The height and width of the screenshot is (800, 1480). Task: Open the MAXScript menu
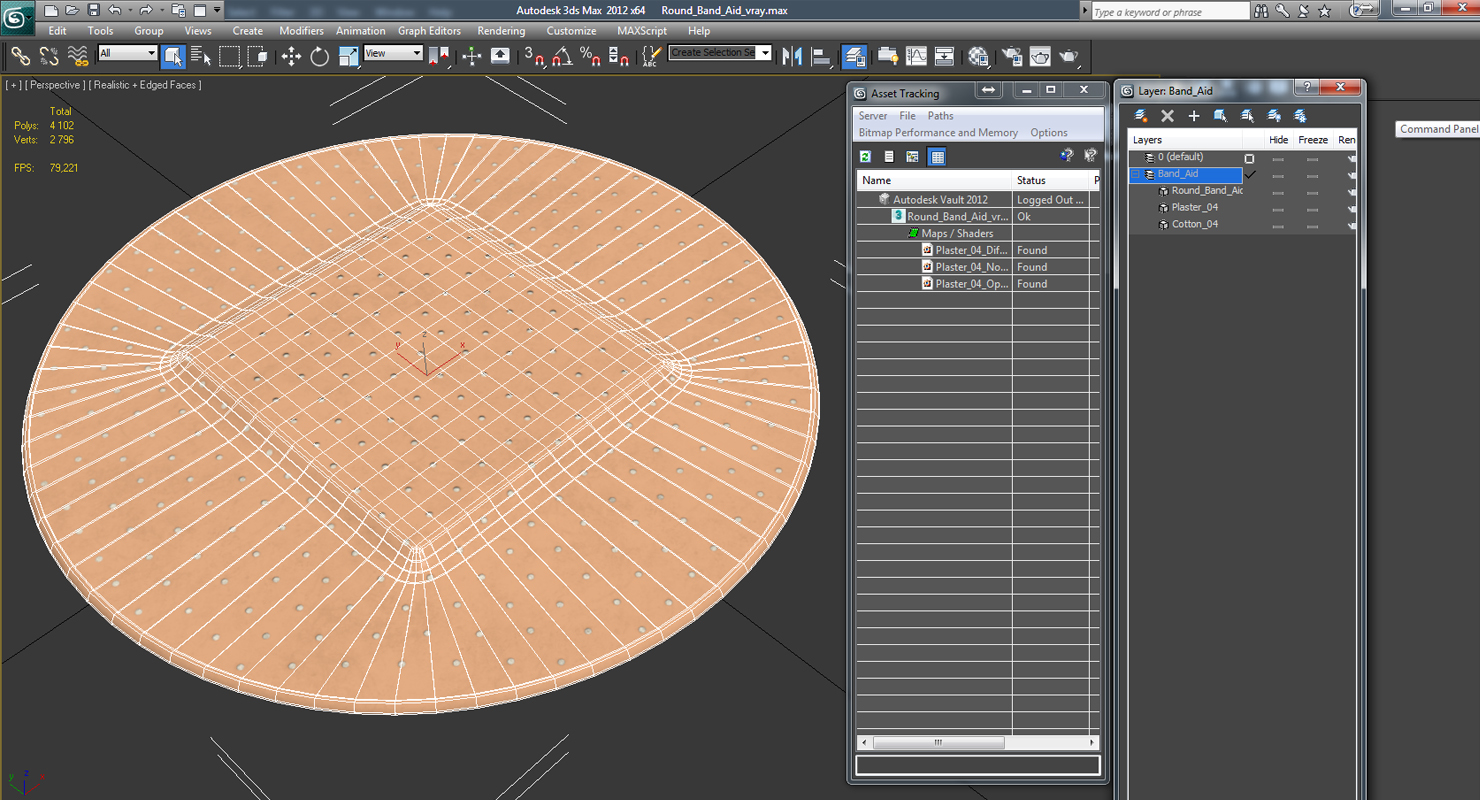tap(642, 31)
